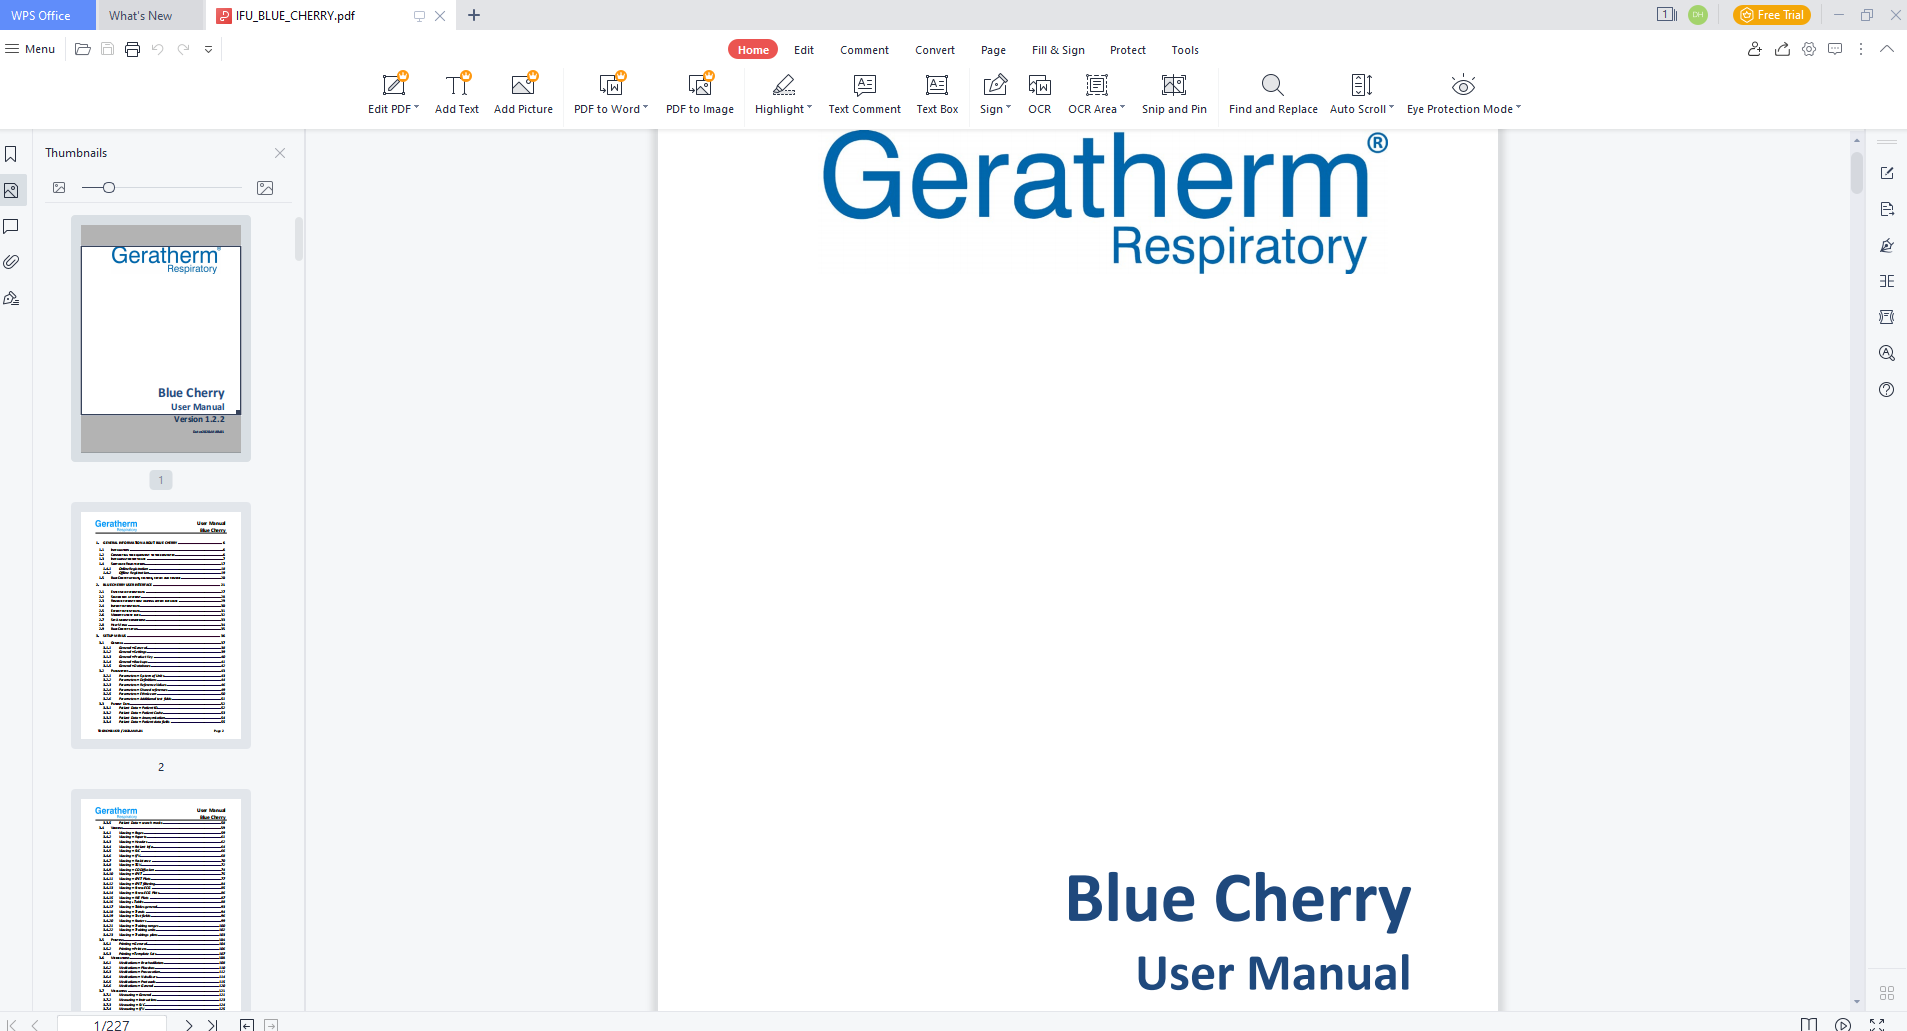Use Snip and Pin tool
This screenshot has width=1907, height=1031.
click(x=1174, y=94)
